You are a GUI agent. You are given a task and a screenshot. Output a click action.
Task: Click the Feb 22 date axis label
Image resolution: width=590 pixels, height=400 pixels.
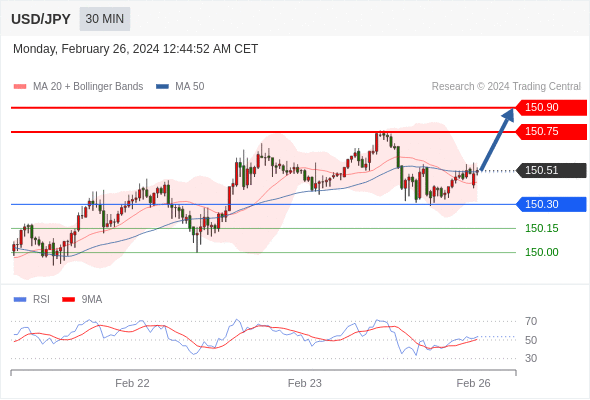pos(132,383)
